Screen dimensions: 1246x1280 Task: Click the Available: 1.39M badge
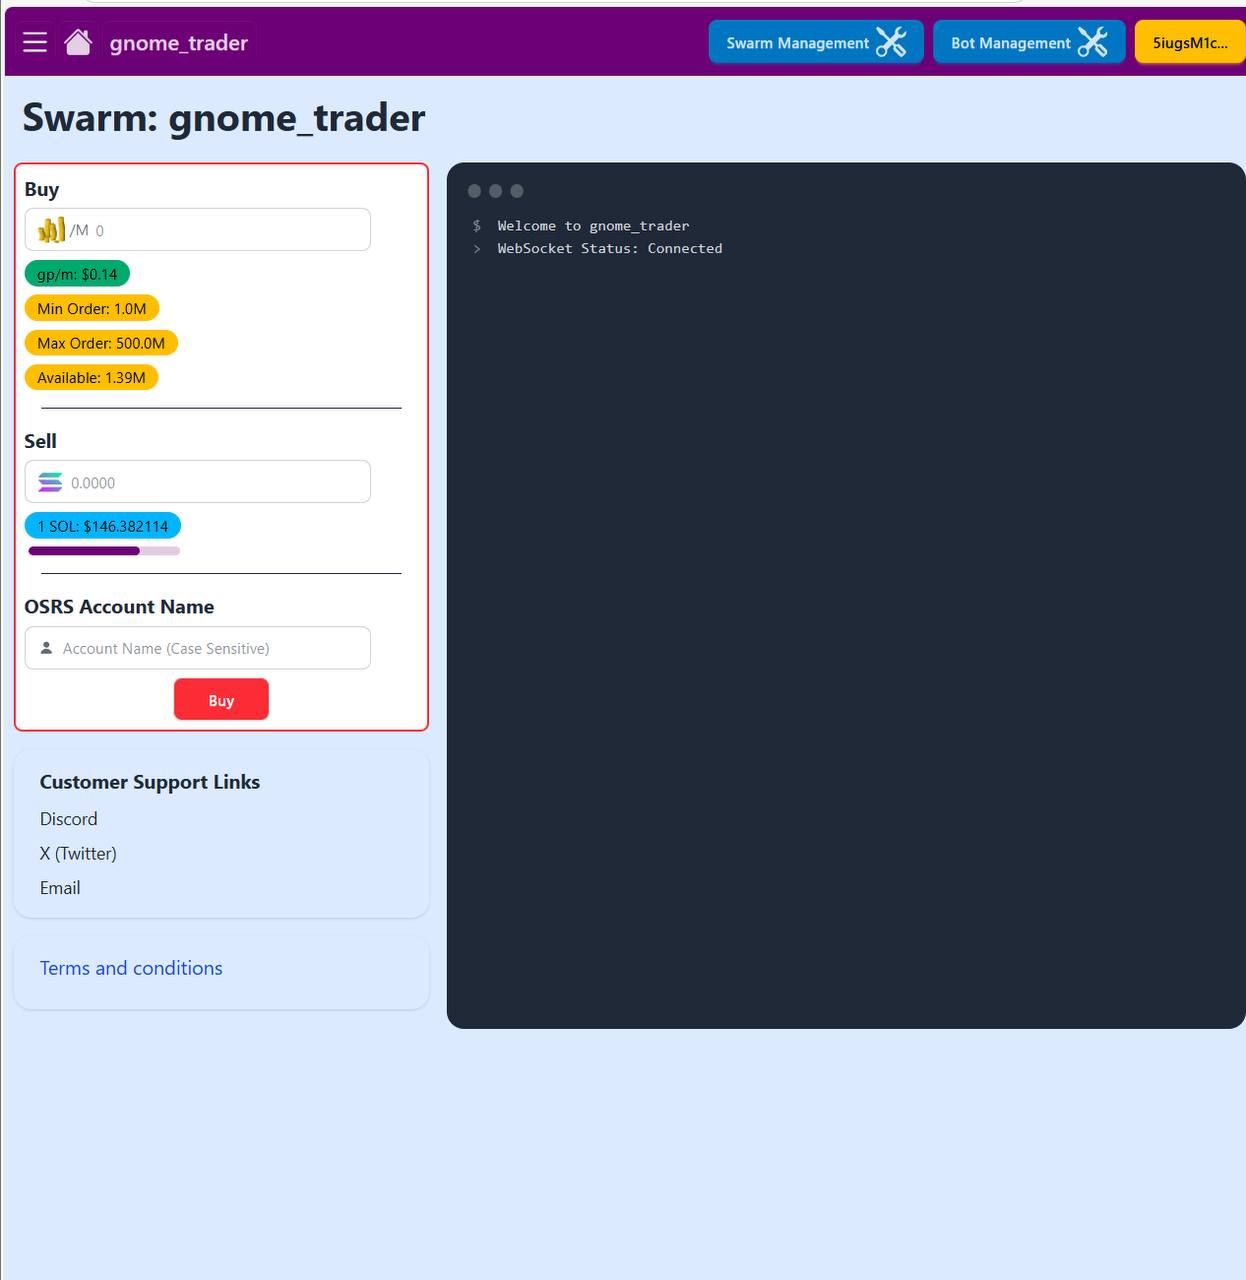click(x=91, y=377)
